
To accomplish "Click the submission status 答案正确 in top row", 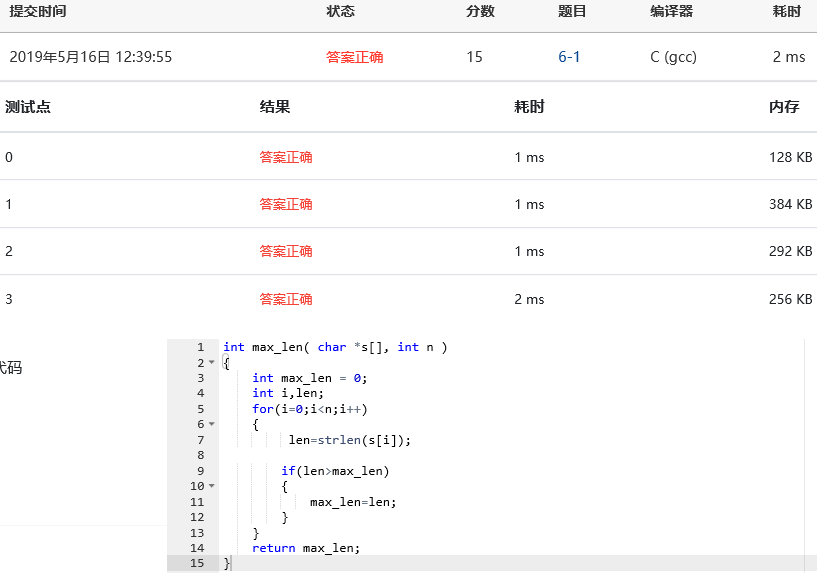I will tap(354, 57).
